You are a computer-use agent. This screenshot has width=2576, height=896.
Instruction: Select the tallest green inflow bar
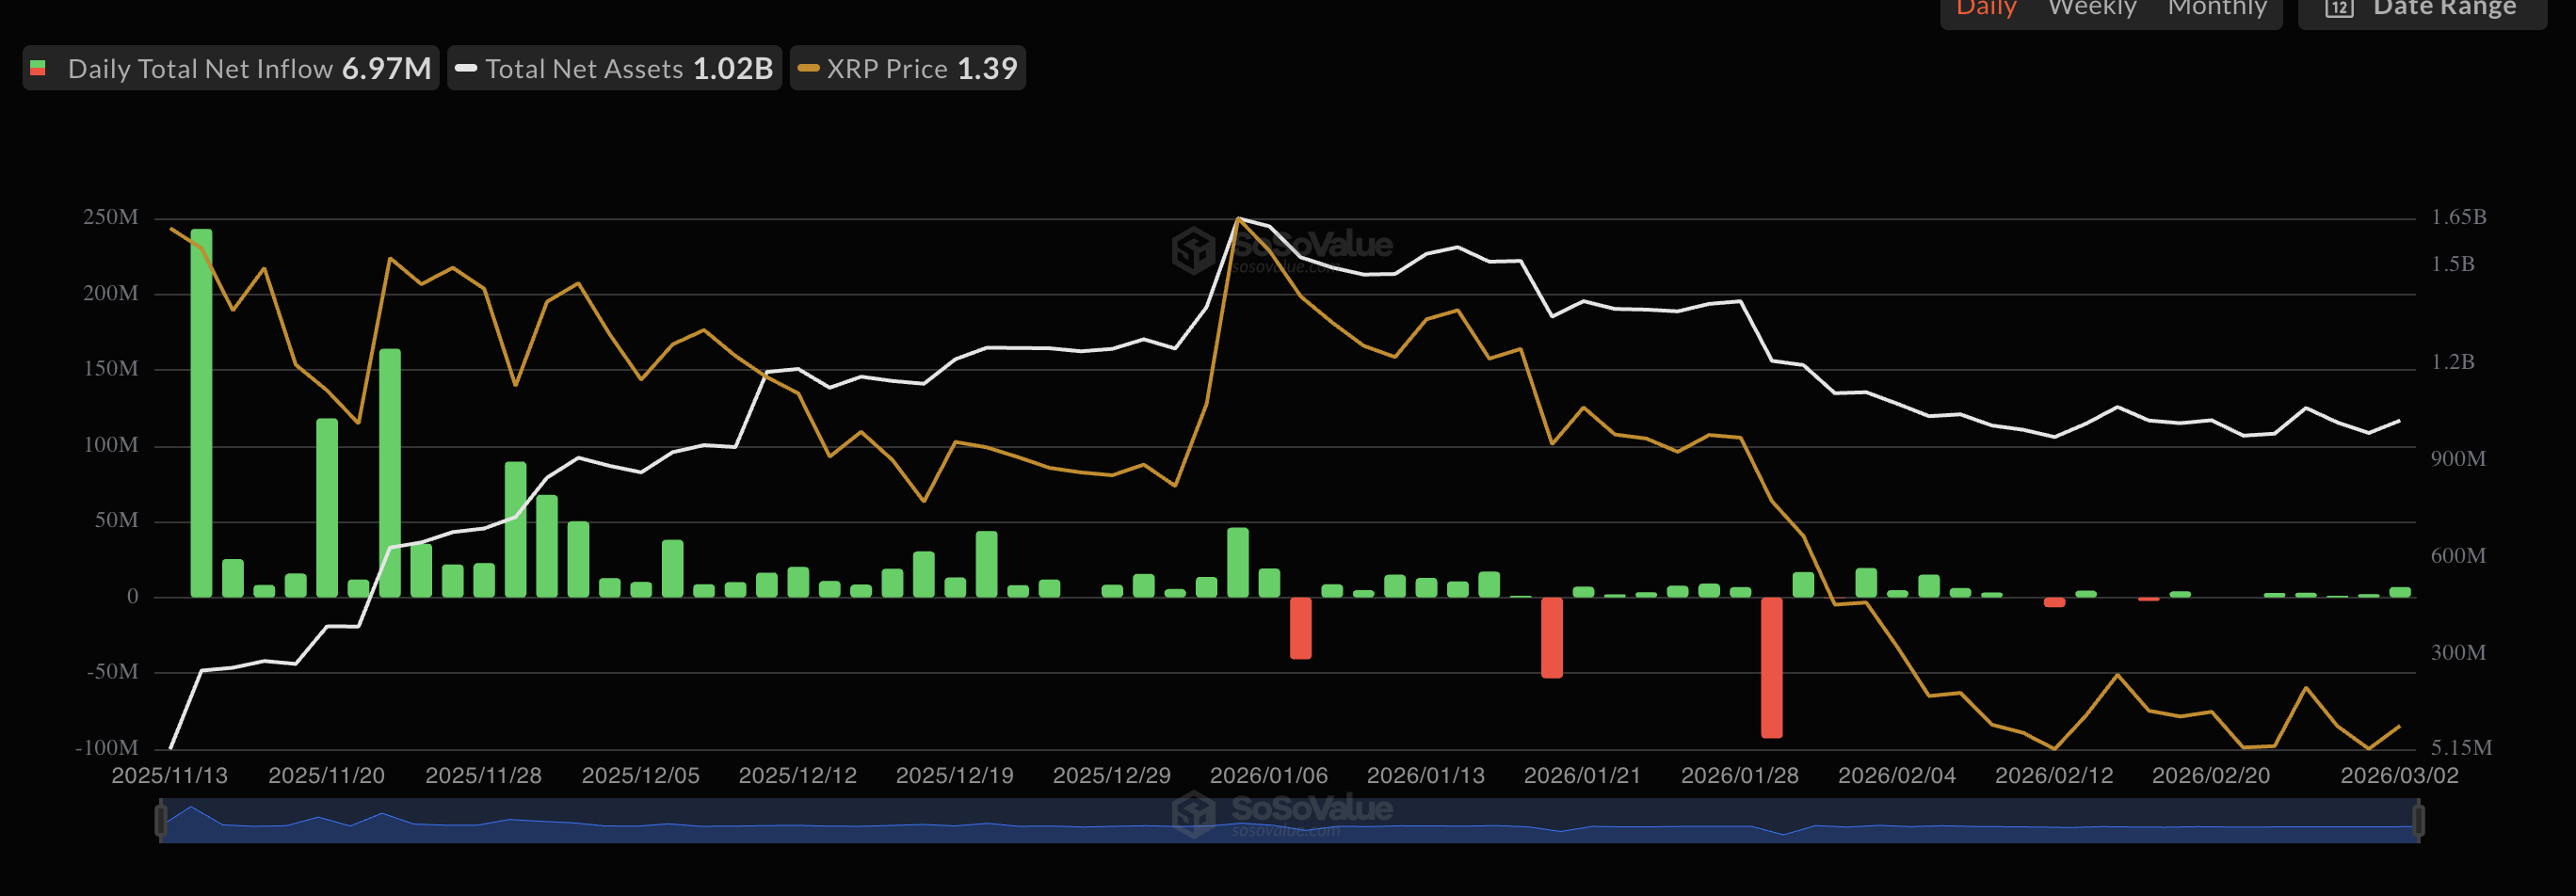(x=201, y=412)
